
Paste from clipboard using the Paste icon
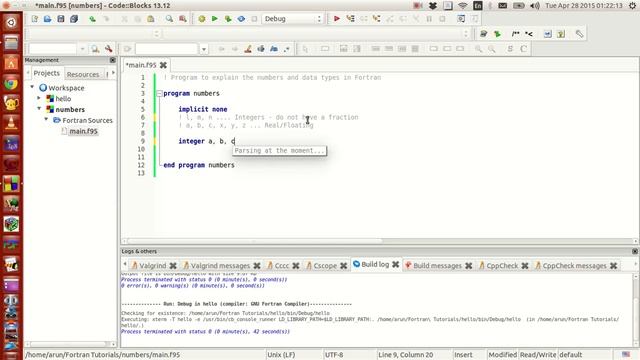pyautogui.click(x=151, y=19)
